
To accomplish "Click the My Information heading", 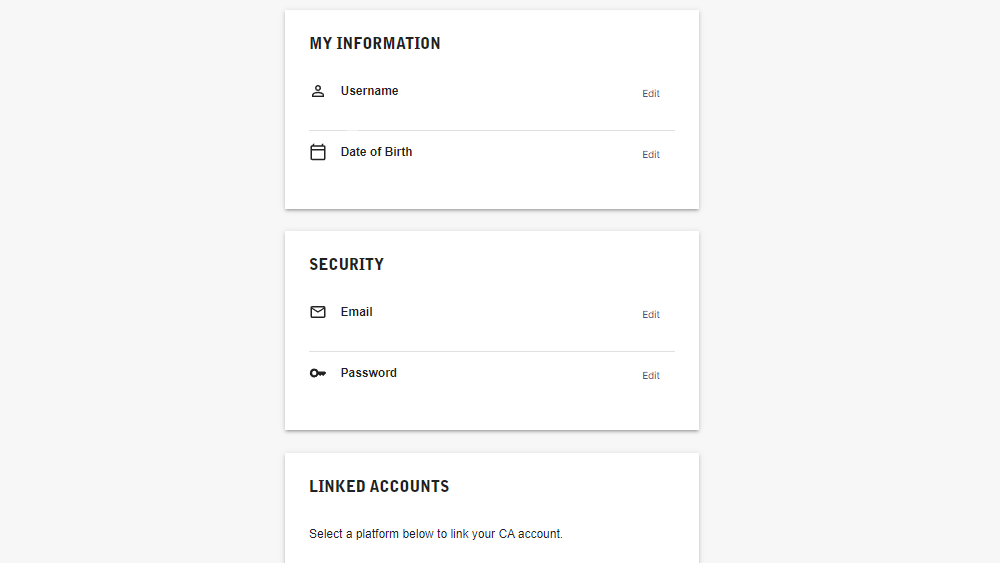I will tap(375, 43).
